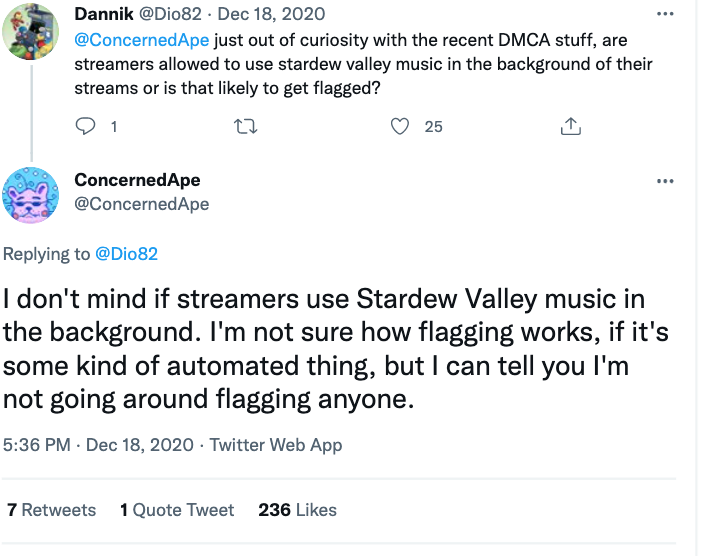The width and height of the screenshot is (702, 556).
Task: View the 236 Likes list
Action: pyautogui.click(x=297, y=510)
